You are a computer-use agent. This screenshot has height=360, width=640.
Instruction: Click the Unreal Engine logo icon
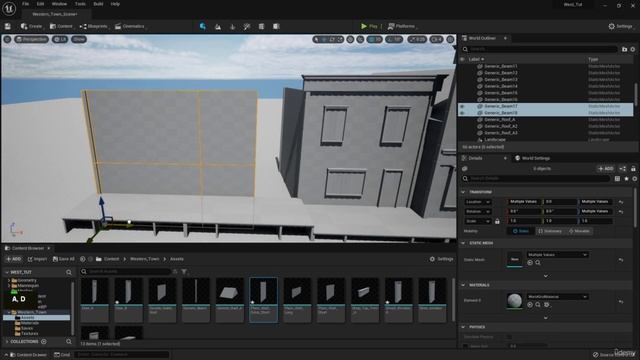[9, 9]
